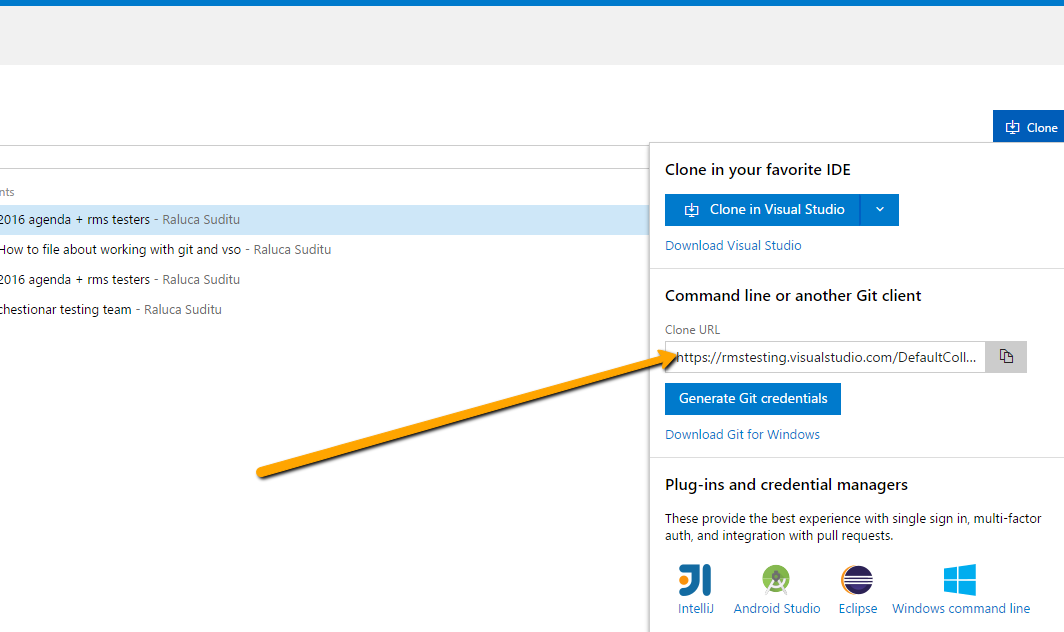Select 'chestionar testing team' commit row

(x=324, y=310)
